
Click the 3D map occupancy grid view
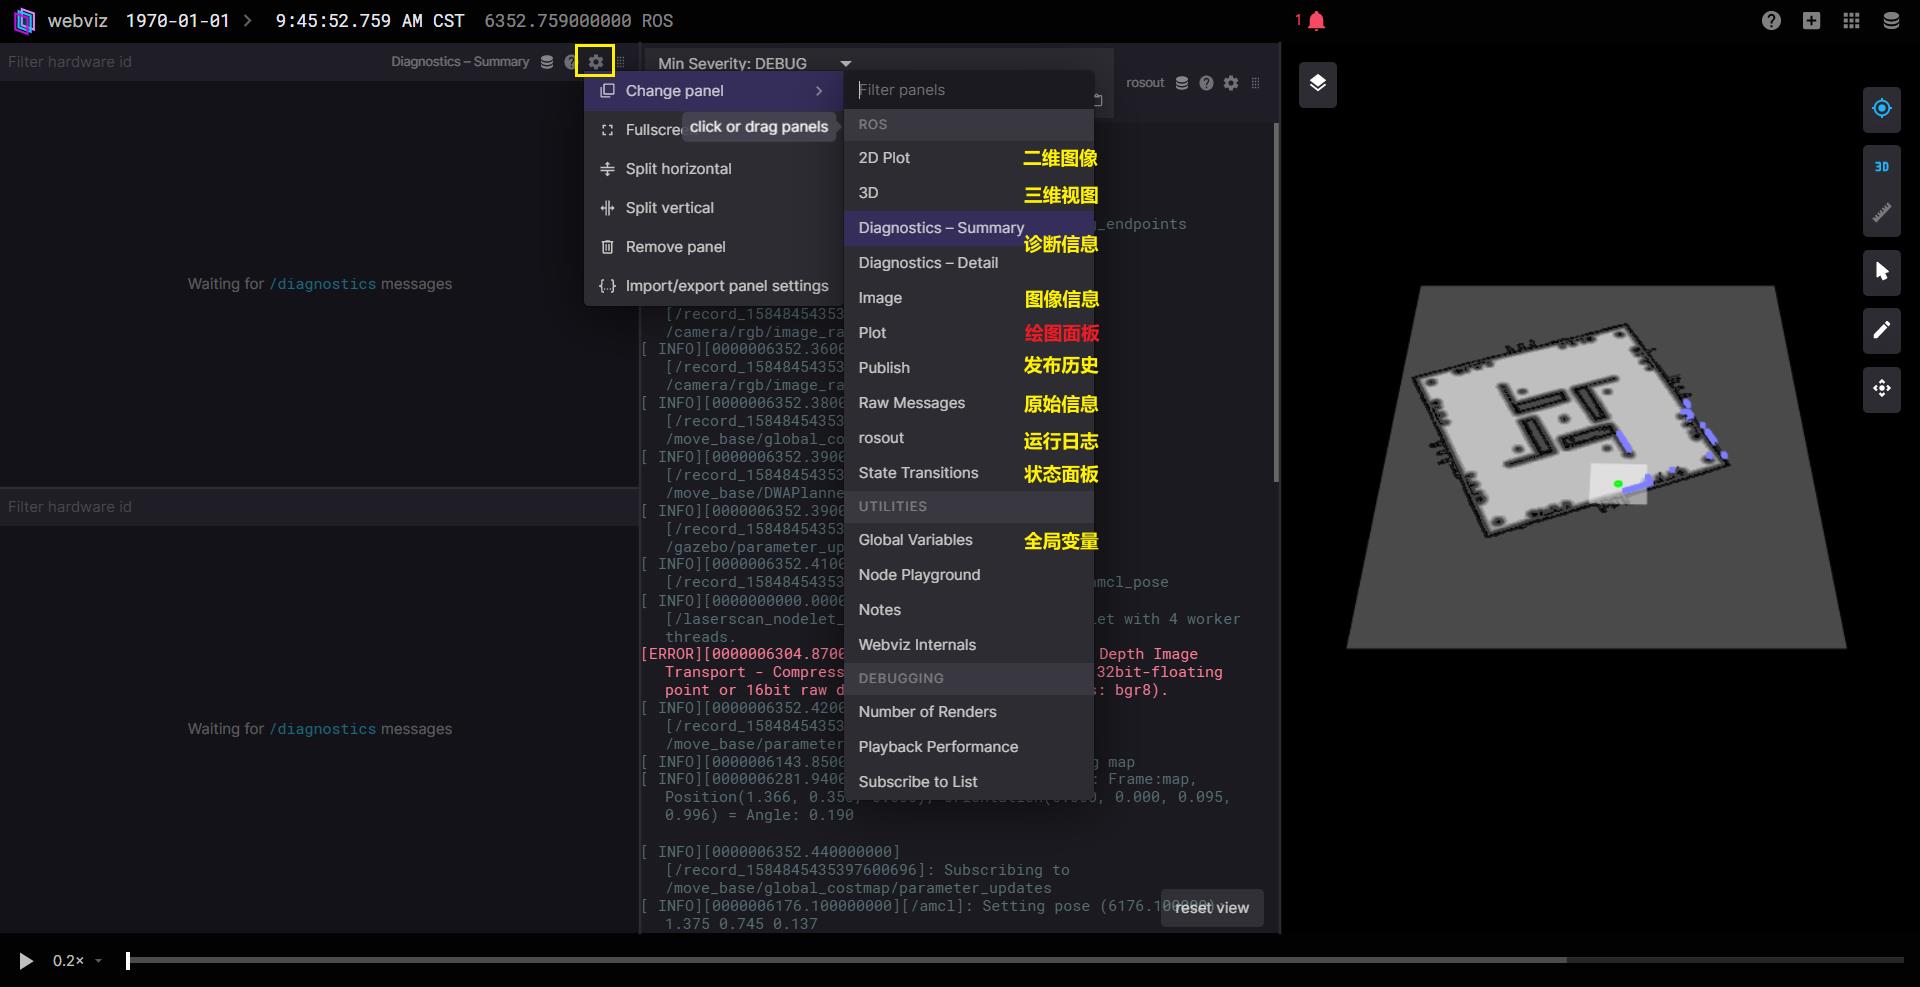(1570, 430)
